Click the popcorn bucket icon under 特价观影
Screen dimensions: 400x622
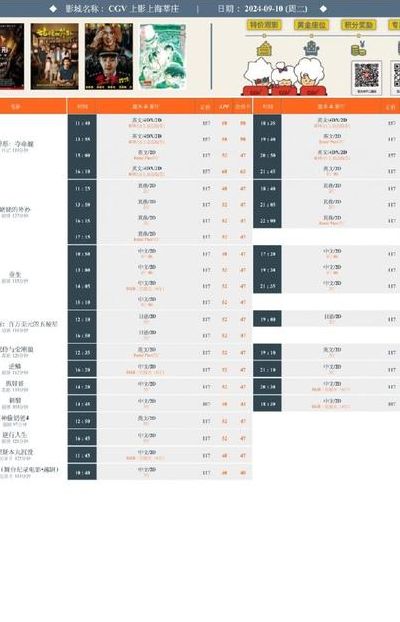[x=264, y=49]
